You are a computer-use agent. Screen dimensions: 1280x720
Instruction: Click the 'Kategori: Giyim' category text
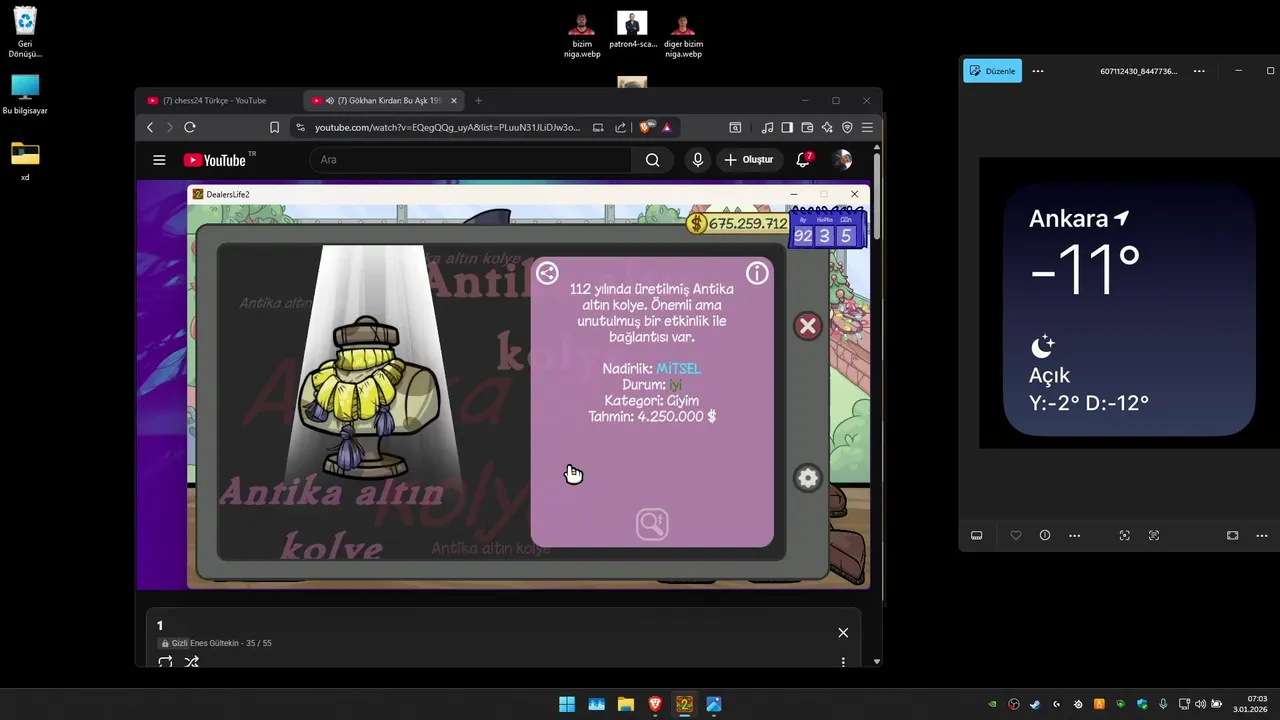pos(652,400)
